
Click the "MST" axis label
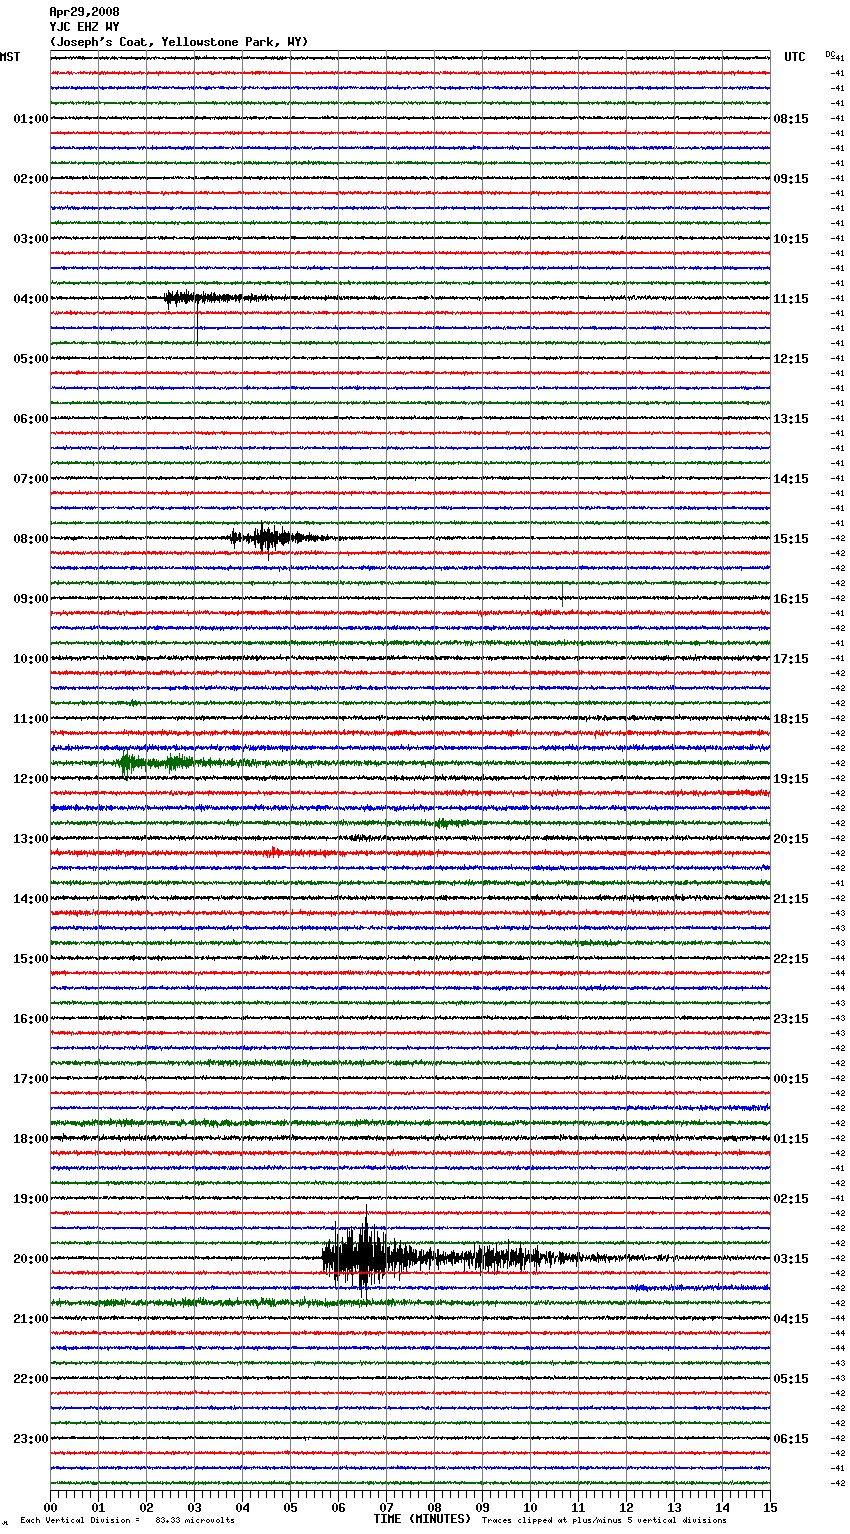pos(10,57)
